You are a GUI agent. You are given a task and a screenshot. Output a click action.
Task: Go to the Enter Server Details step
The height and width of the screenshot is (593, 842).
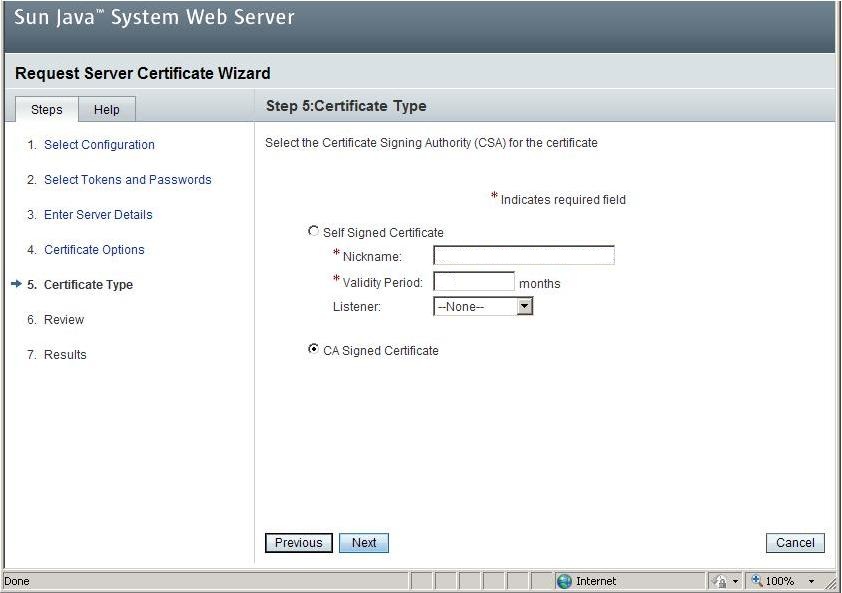click(x=98, y=215)
